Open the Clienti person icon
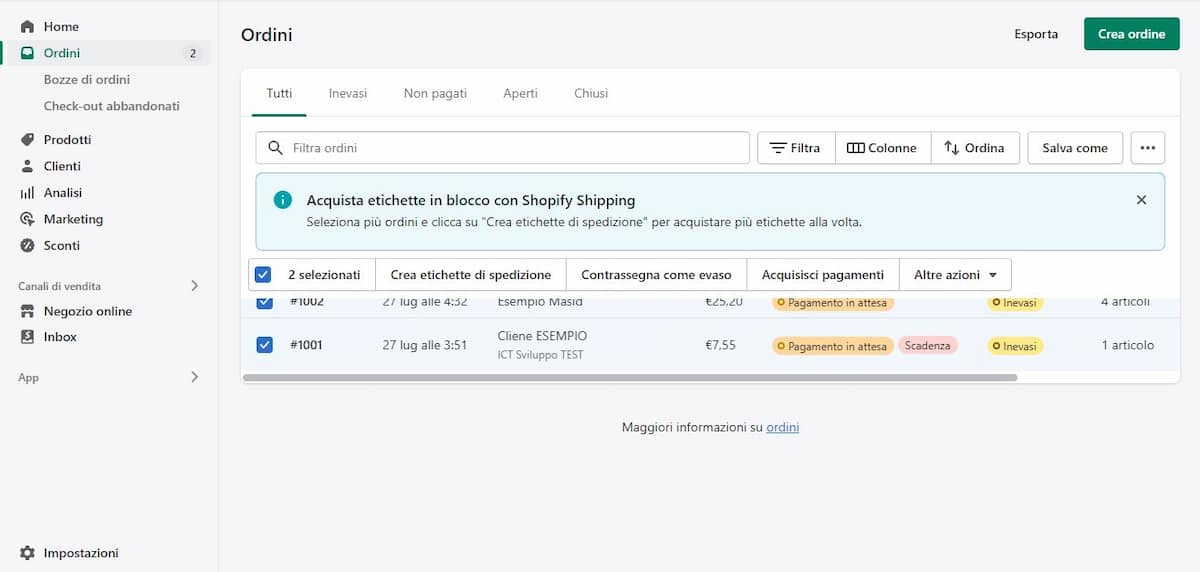The image size is (1200, 572). (x=27, y=166)
